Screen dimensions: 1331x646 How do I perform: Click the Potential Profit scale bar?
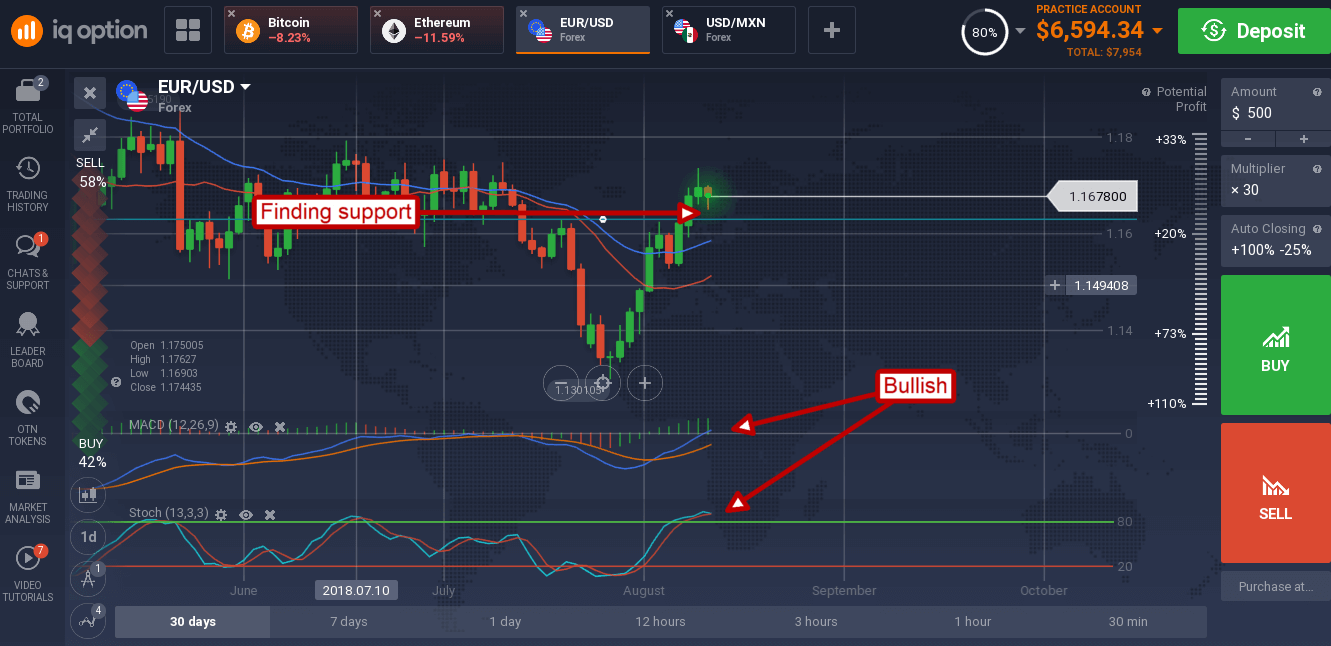[1200, 268]
